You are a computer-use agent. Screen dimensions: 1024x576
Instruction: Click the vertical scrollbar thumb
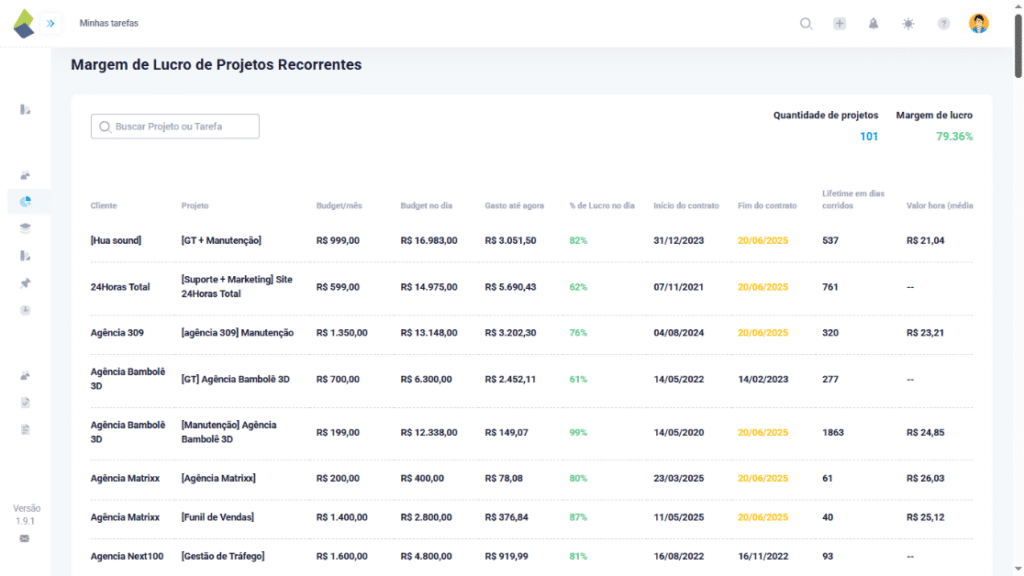click(x=1017, y=46)
